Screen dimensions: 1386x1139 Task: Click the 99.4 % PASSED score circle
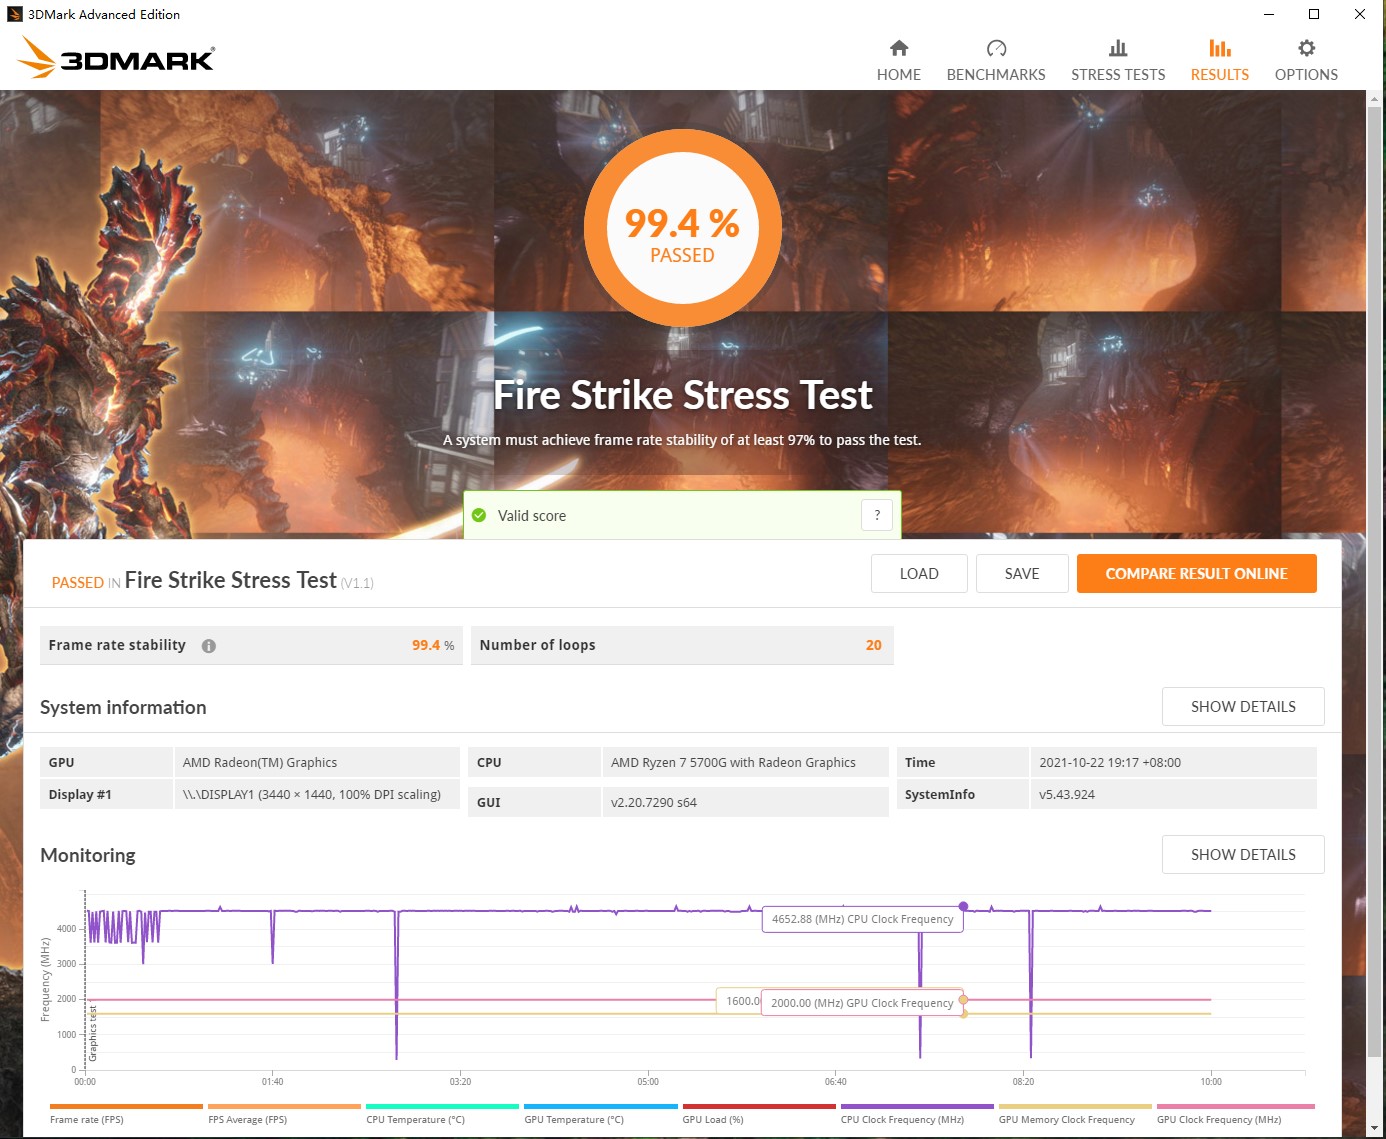click(x=682, y=228)
